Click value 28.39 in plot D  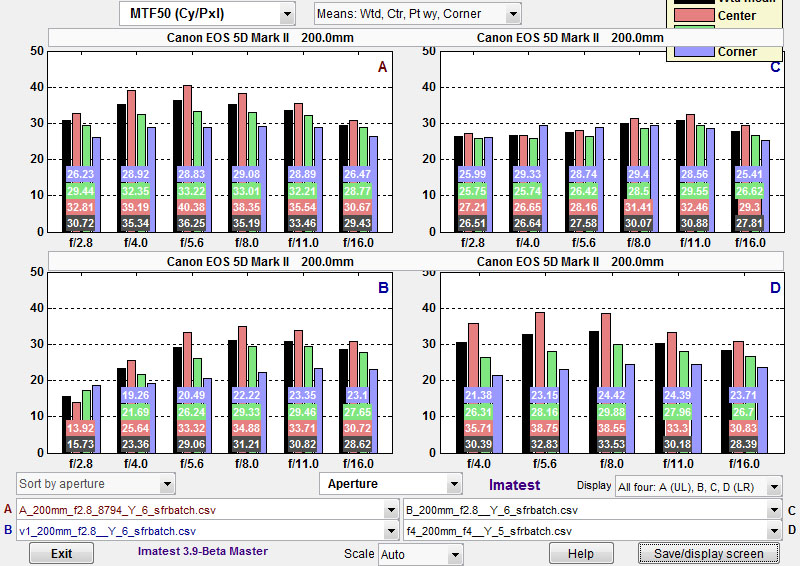[743, 445]
